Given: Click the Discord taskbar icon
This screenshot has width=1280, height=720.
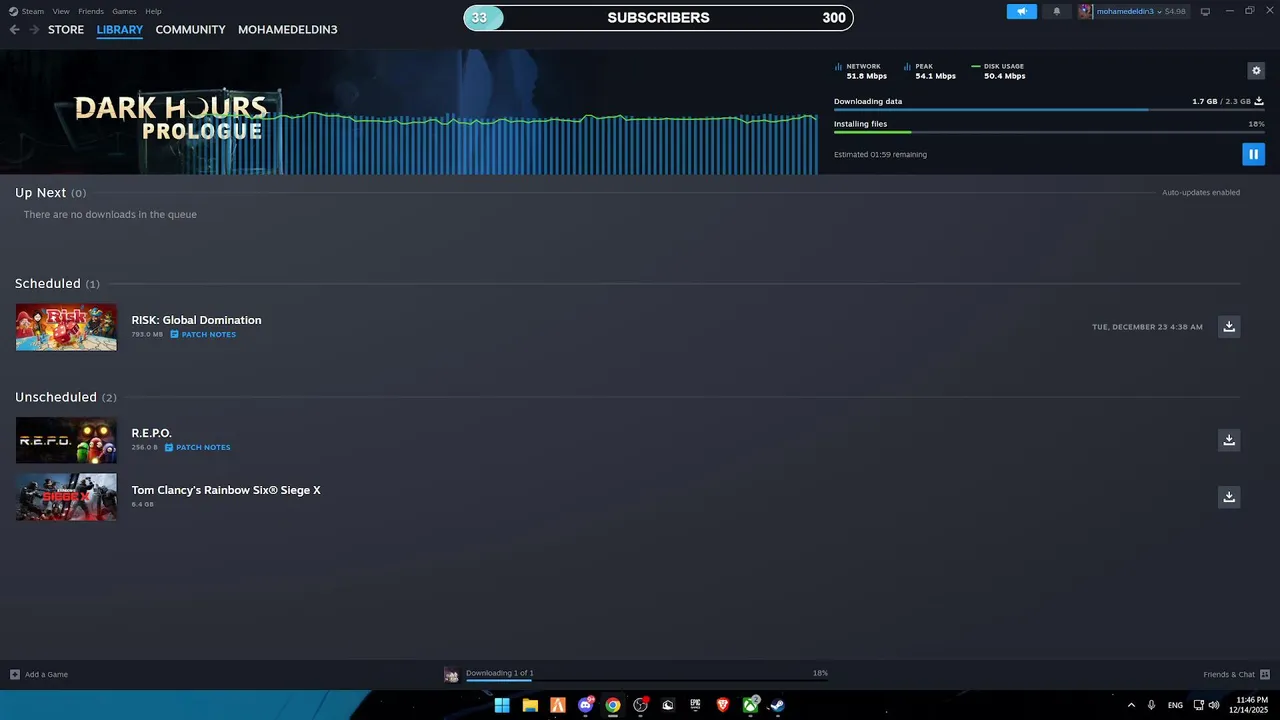Looking at the screenshot, I should tap(586, 705).
